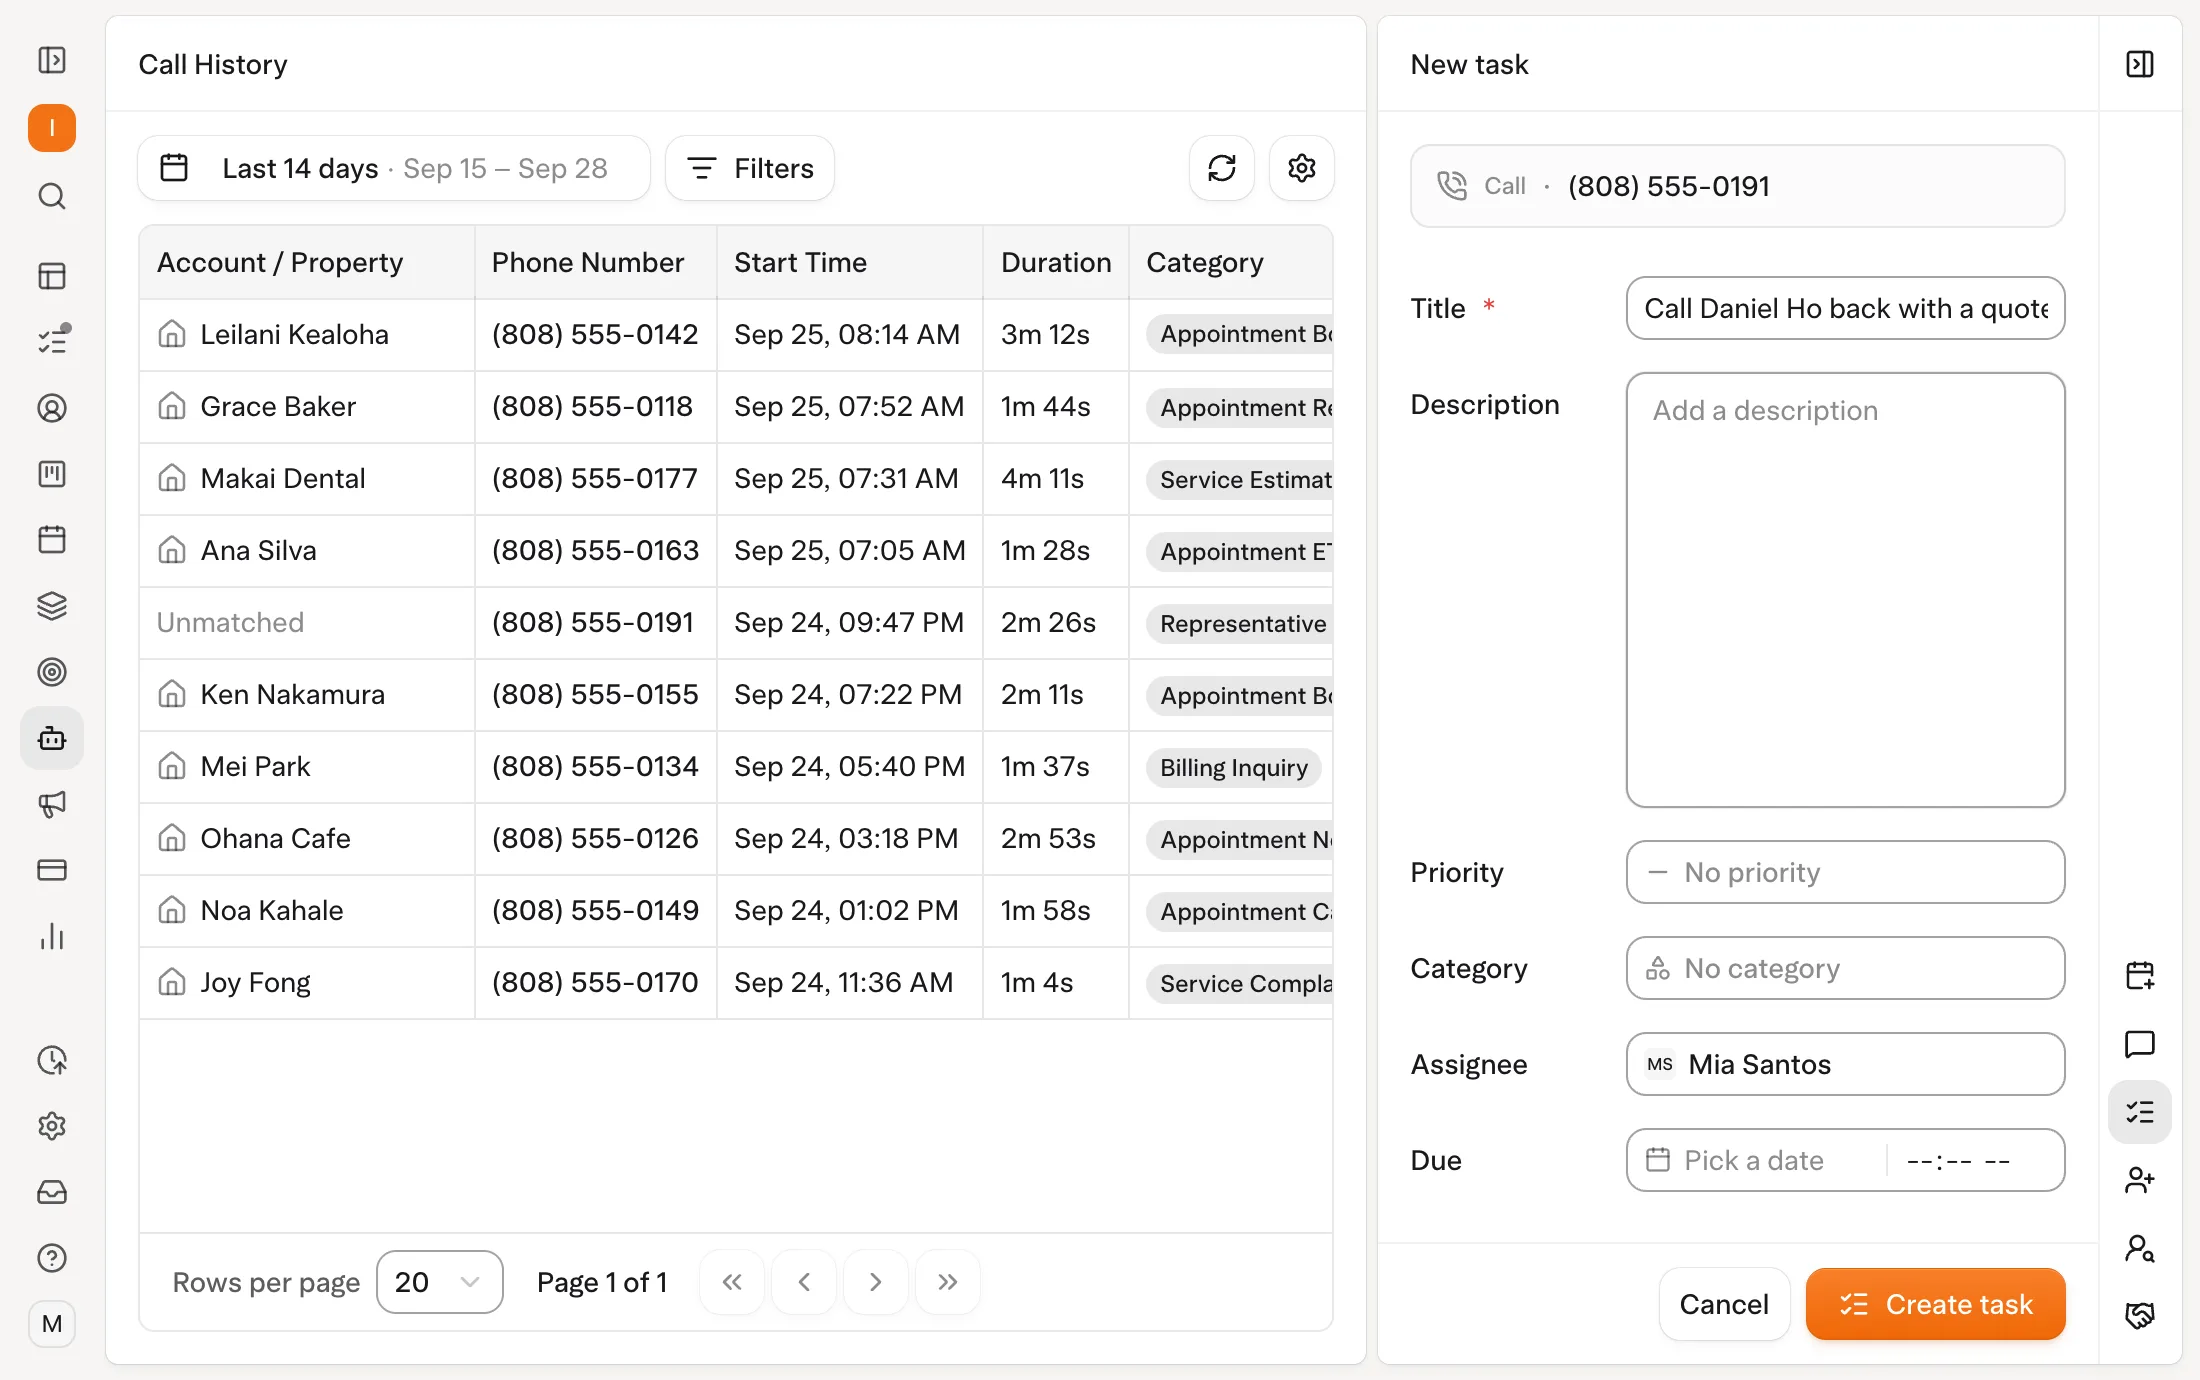Open the tasks checklist icon in left sidebar

pos(52,340)
